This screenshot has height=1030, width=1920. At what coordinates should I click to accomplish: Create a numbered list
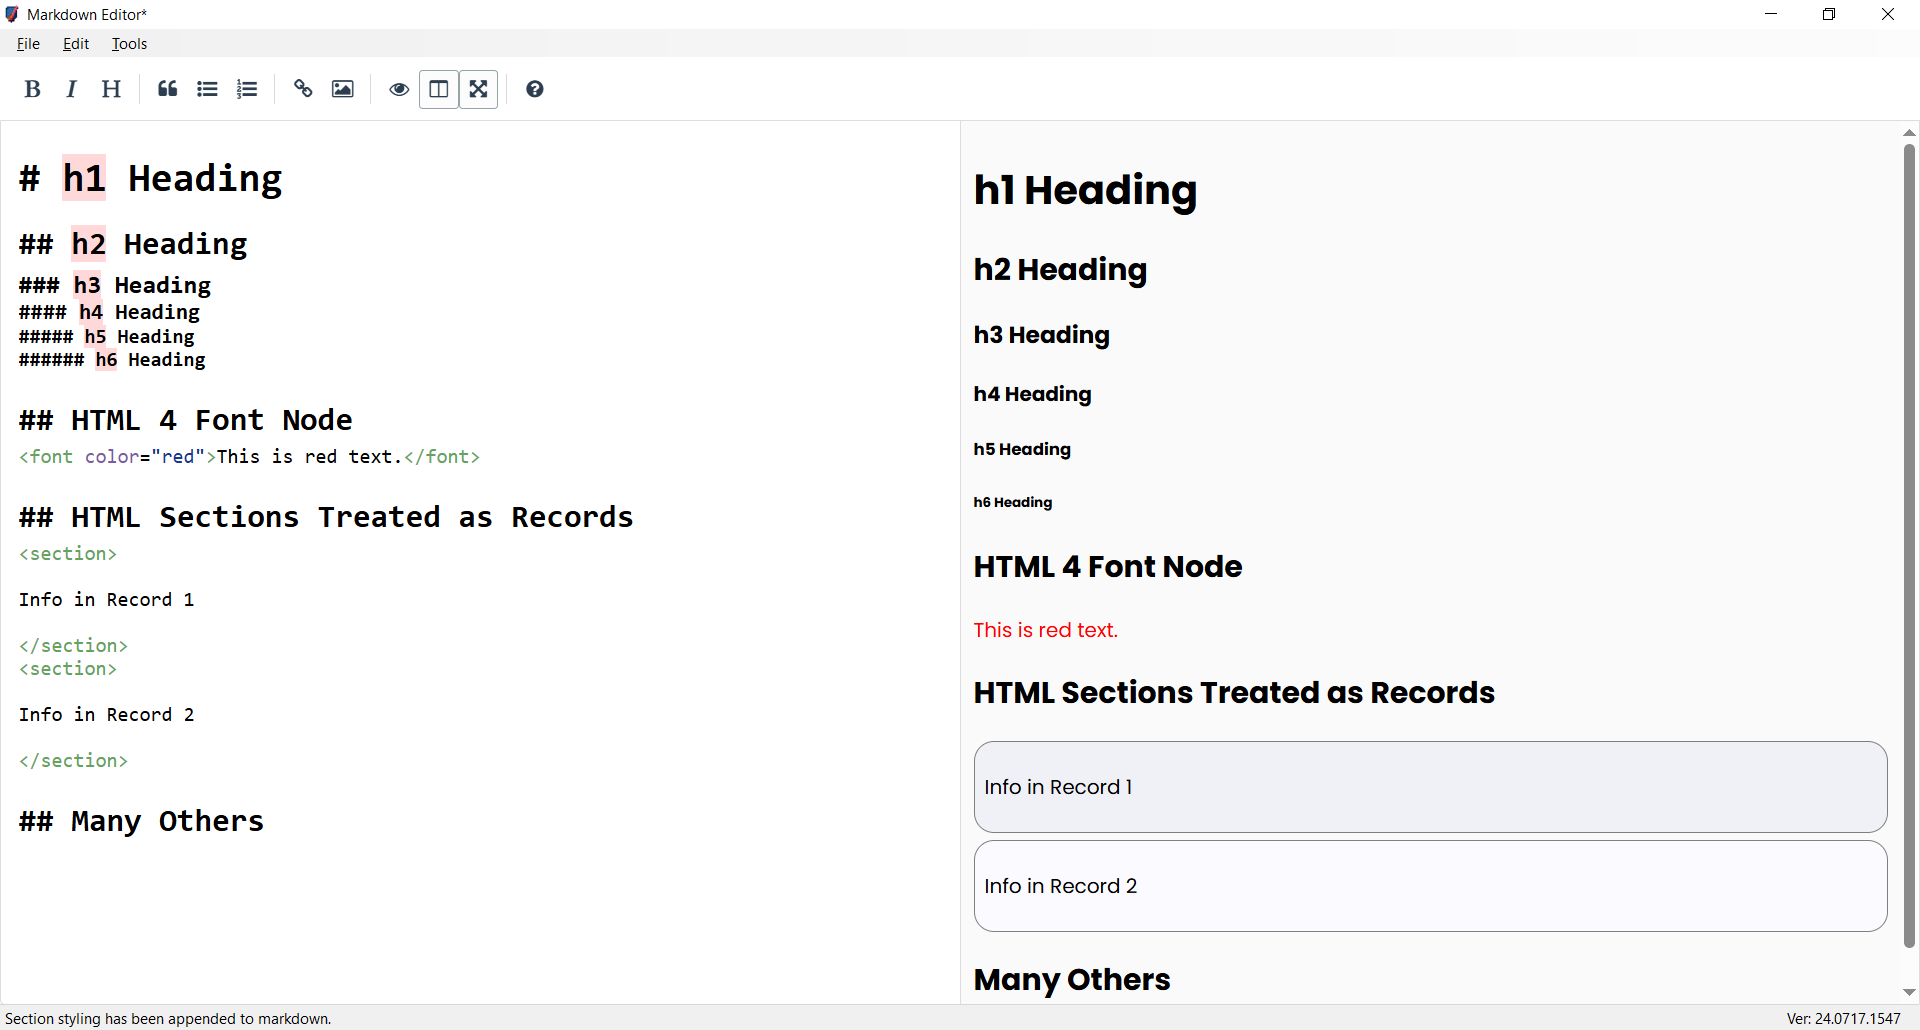(x=247, y=89)
